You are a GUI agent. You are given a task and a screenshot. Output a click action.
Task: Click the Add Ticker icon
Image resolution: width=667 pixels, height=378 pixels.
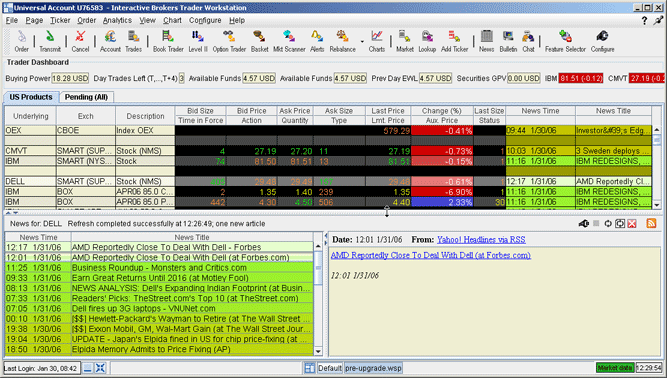(x=454, y=41)
